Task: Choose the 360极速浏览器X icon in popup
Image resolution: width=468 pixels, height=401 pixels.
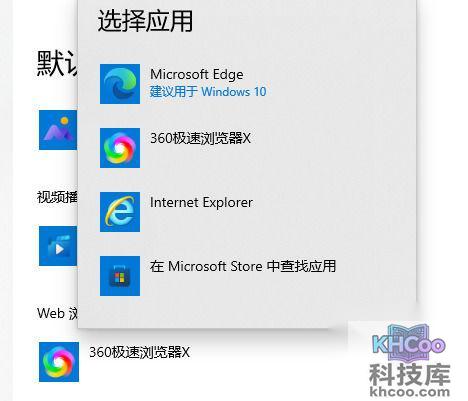Action: tap(120, 148)
